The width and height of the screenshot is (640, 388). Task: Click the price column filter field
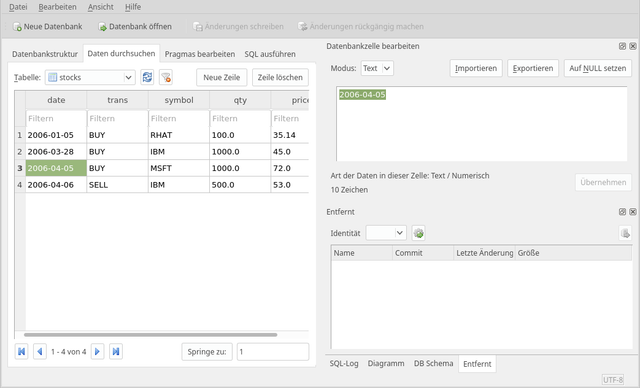(290, 118)
